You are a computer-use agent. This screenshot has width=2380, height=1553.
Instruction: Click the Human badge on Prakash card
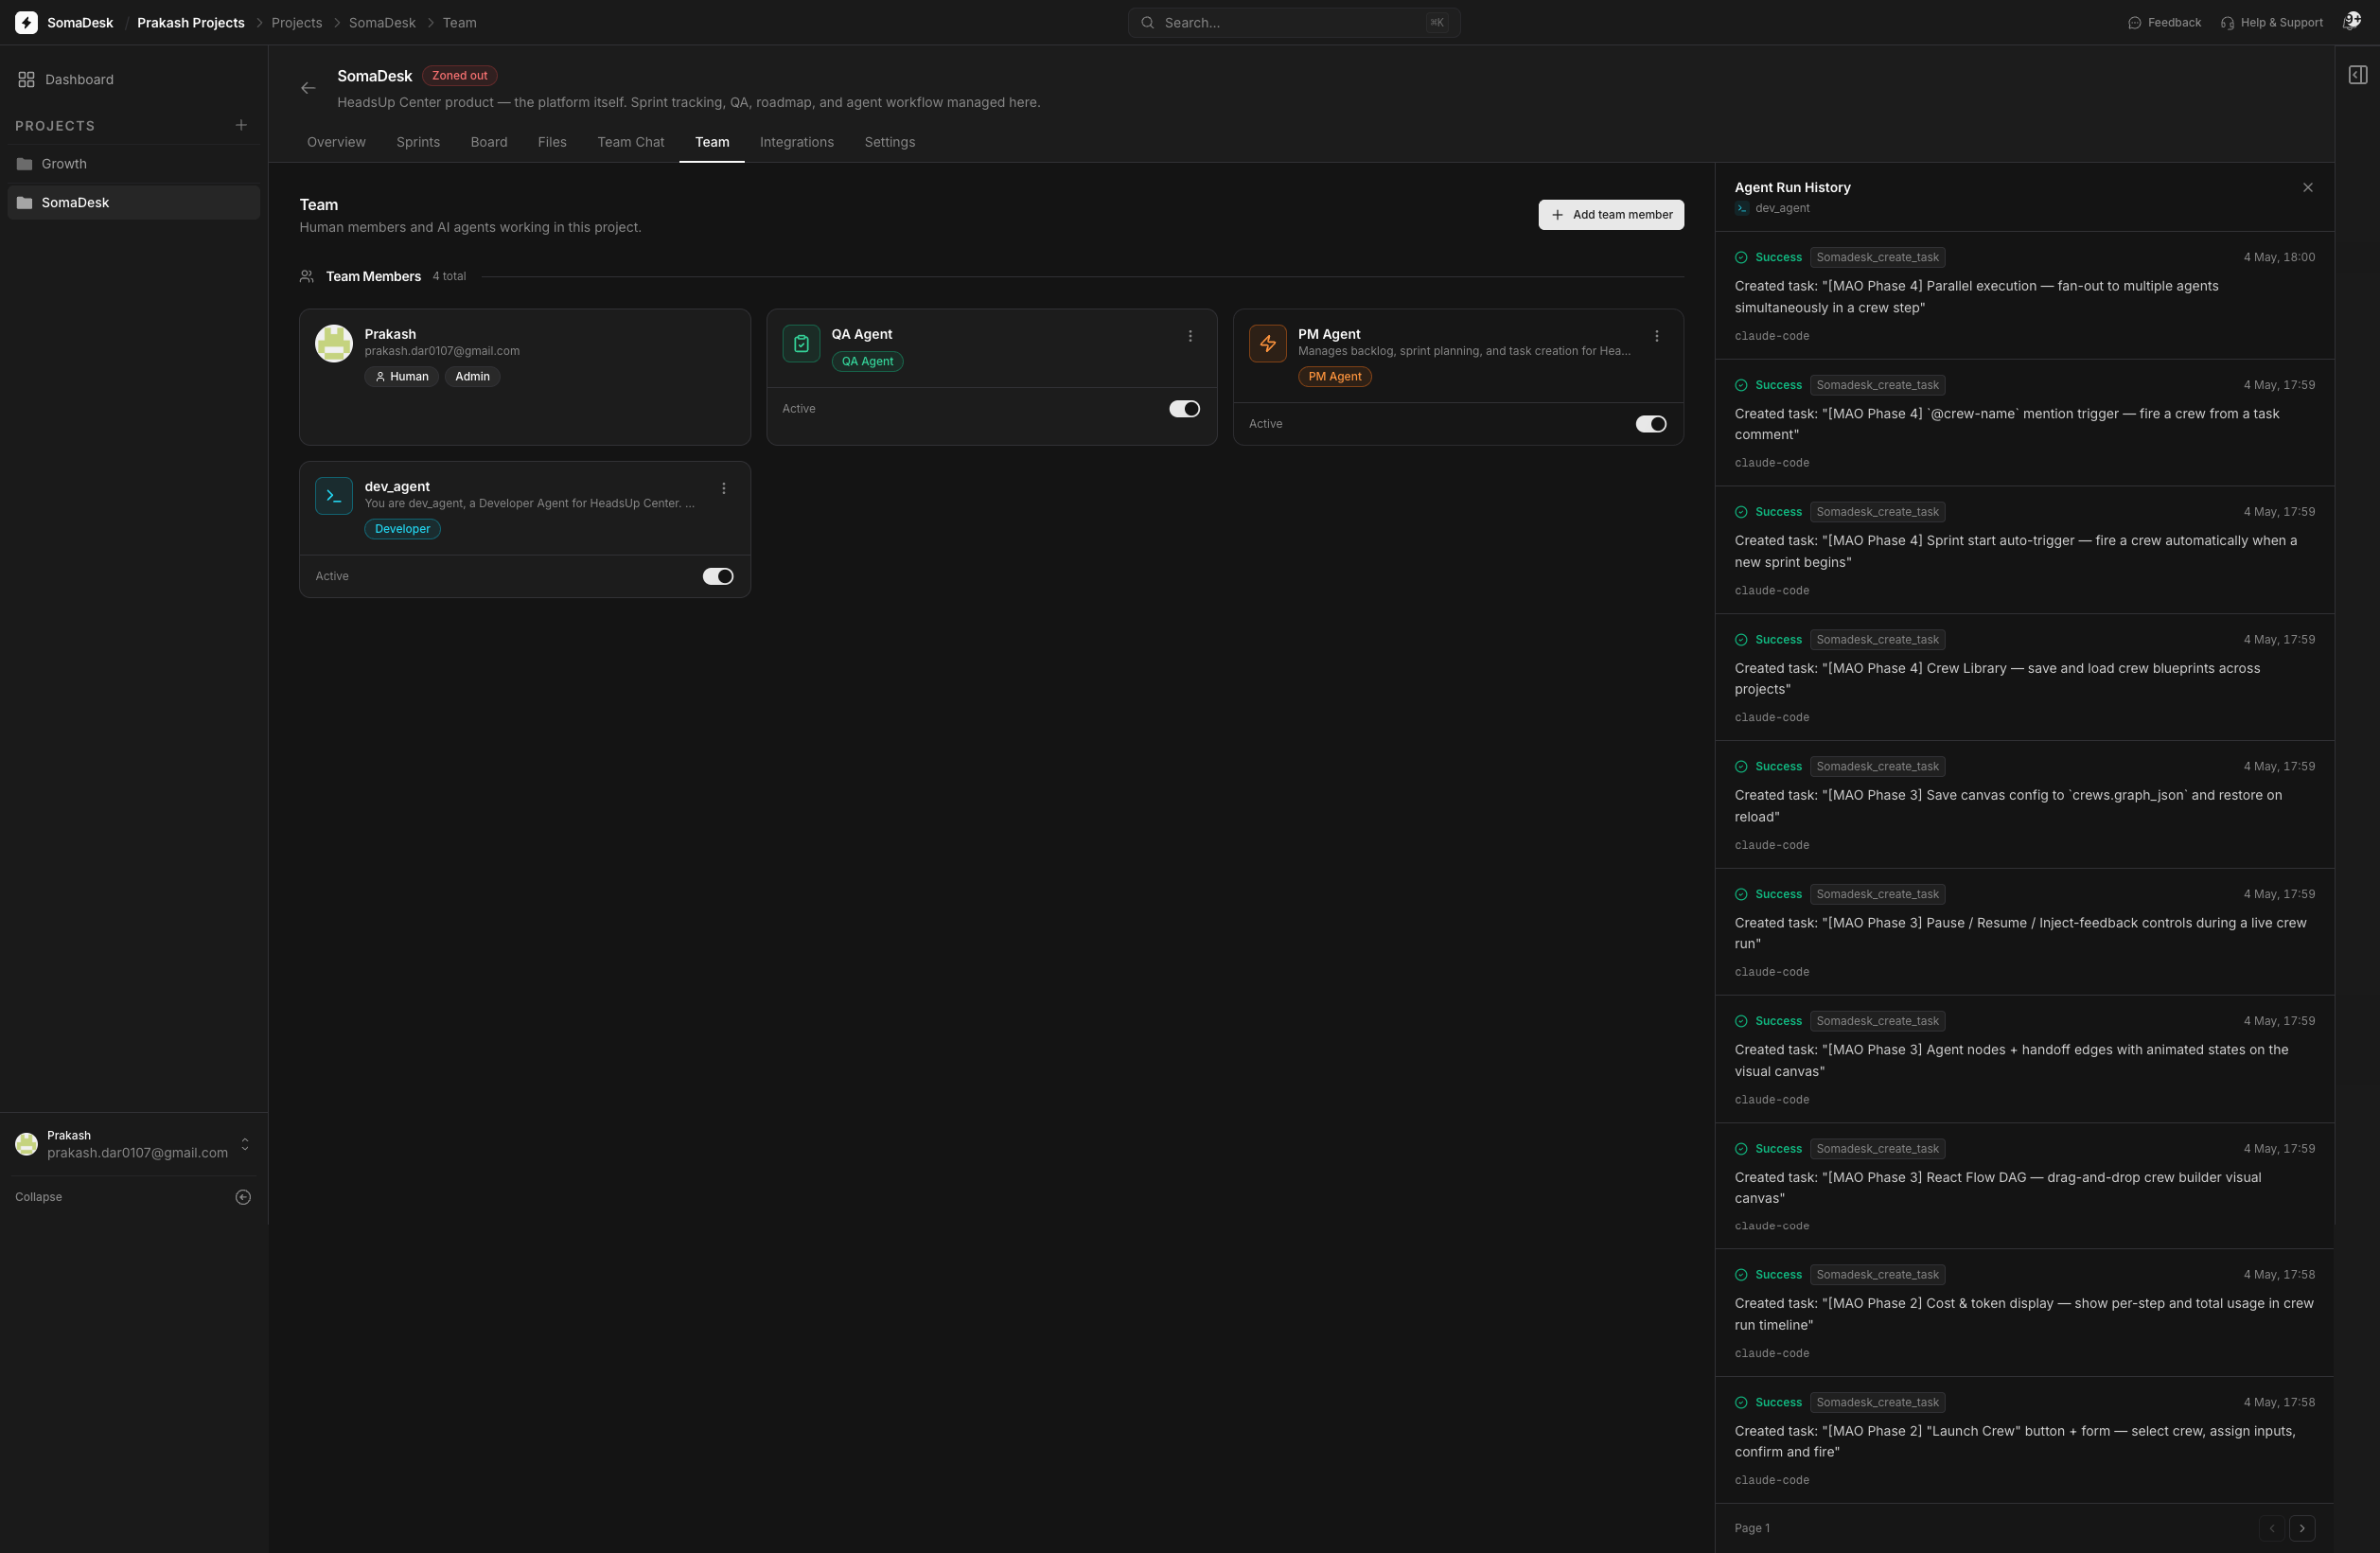coord(402,376)
